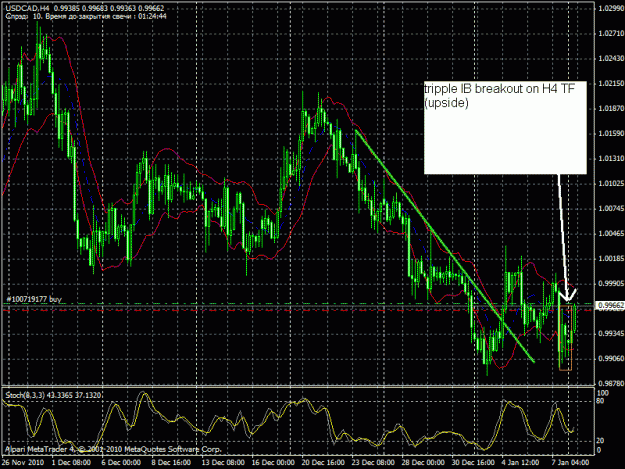Click the 1.00185 price scale value
This screenshot has height=469, width=625.
(x=611, y=259)
